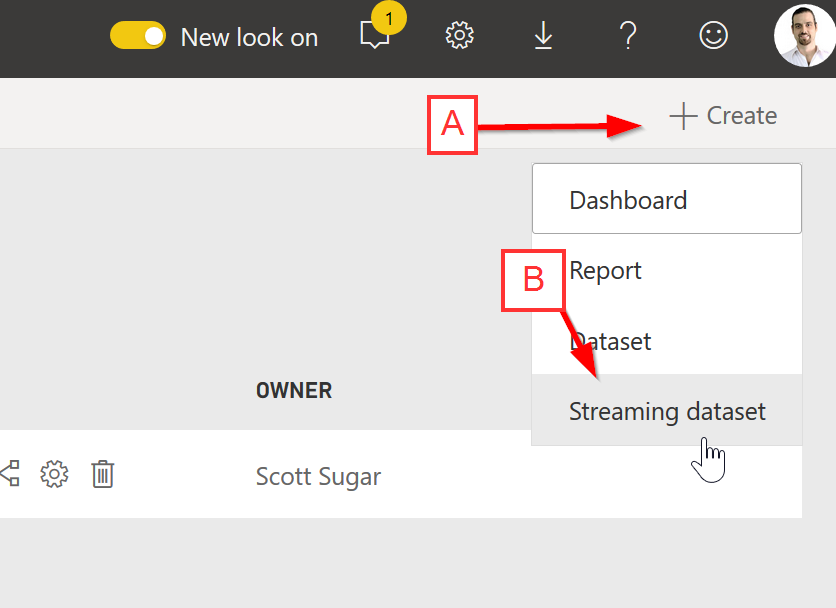Sort by the OWNER column header
This screenshot has width=836, height=608.
294,391
